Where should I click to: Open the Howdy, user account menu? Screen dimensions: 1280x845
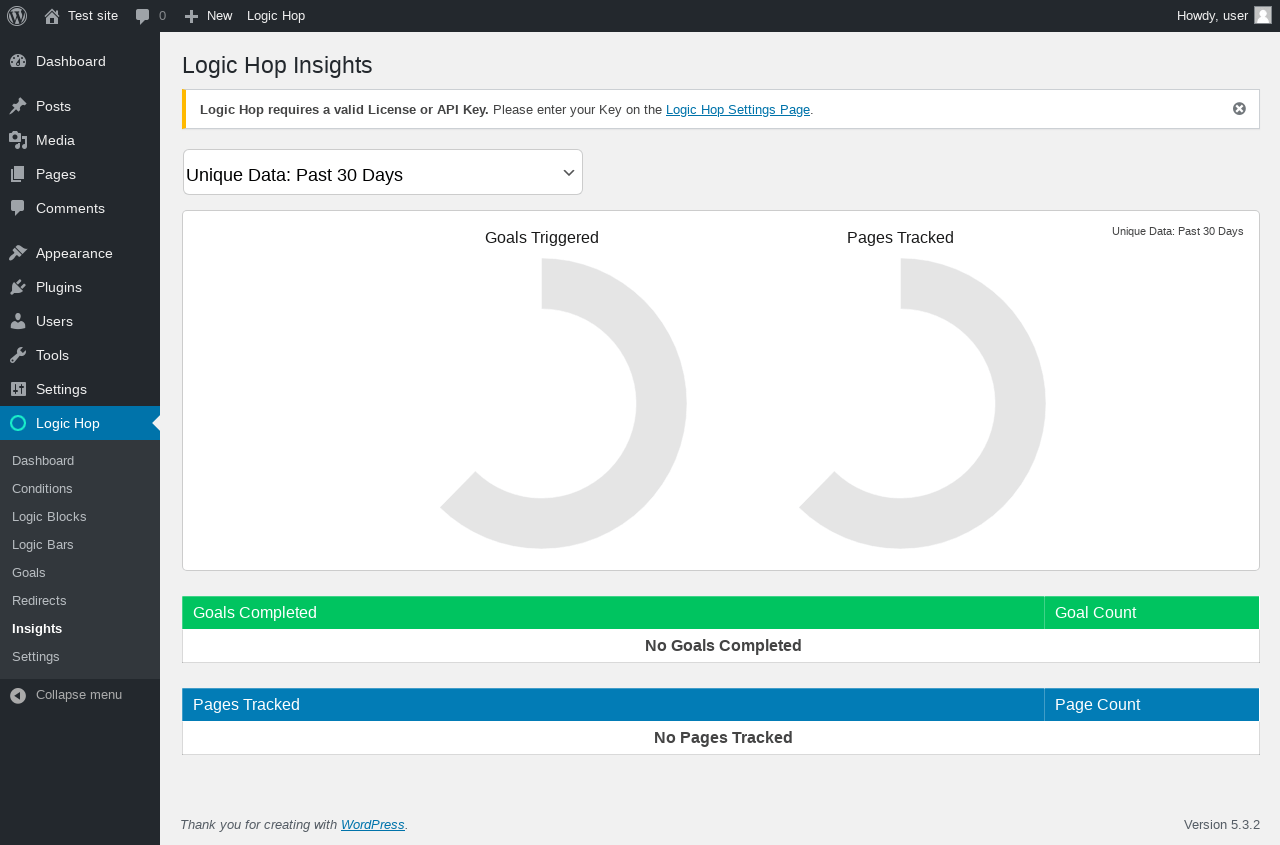point(1224,16)
